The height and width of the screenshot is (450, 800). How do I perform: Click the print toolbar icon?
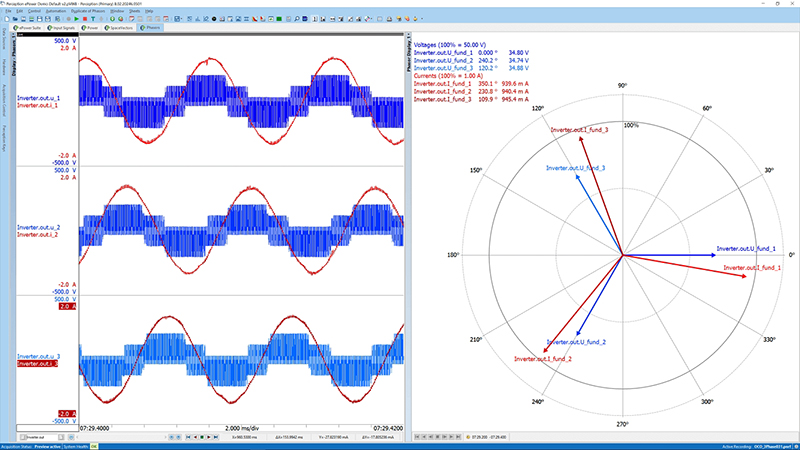click(389, 19)
